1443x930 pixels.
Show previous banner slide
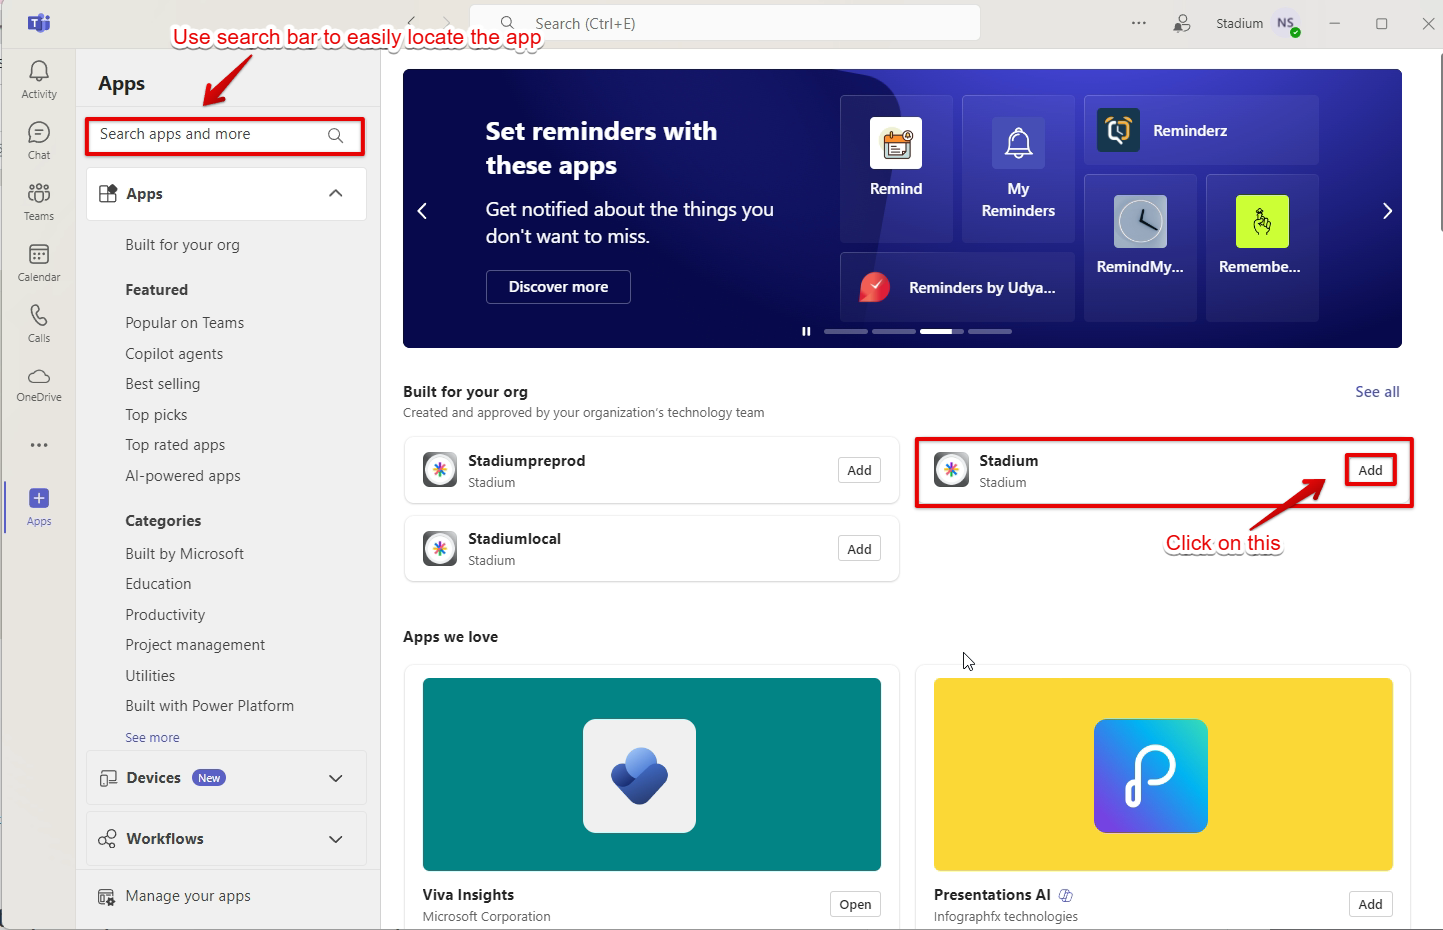coord(422,211)
